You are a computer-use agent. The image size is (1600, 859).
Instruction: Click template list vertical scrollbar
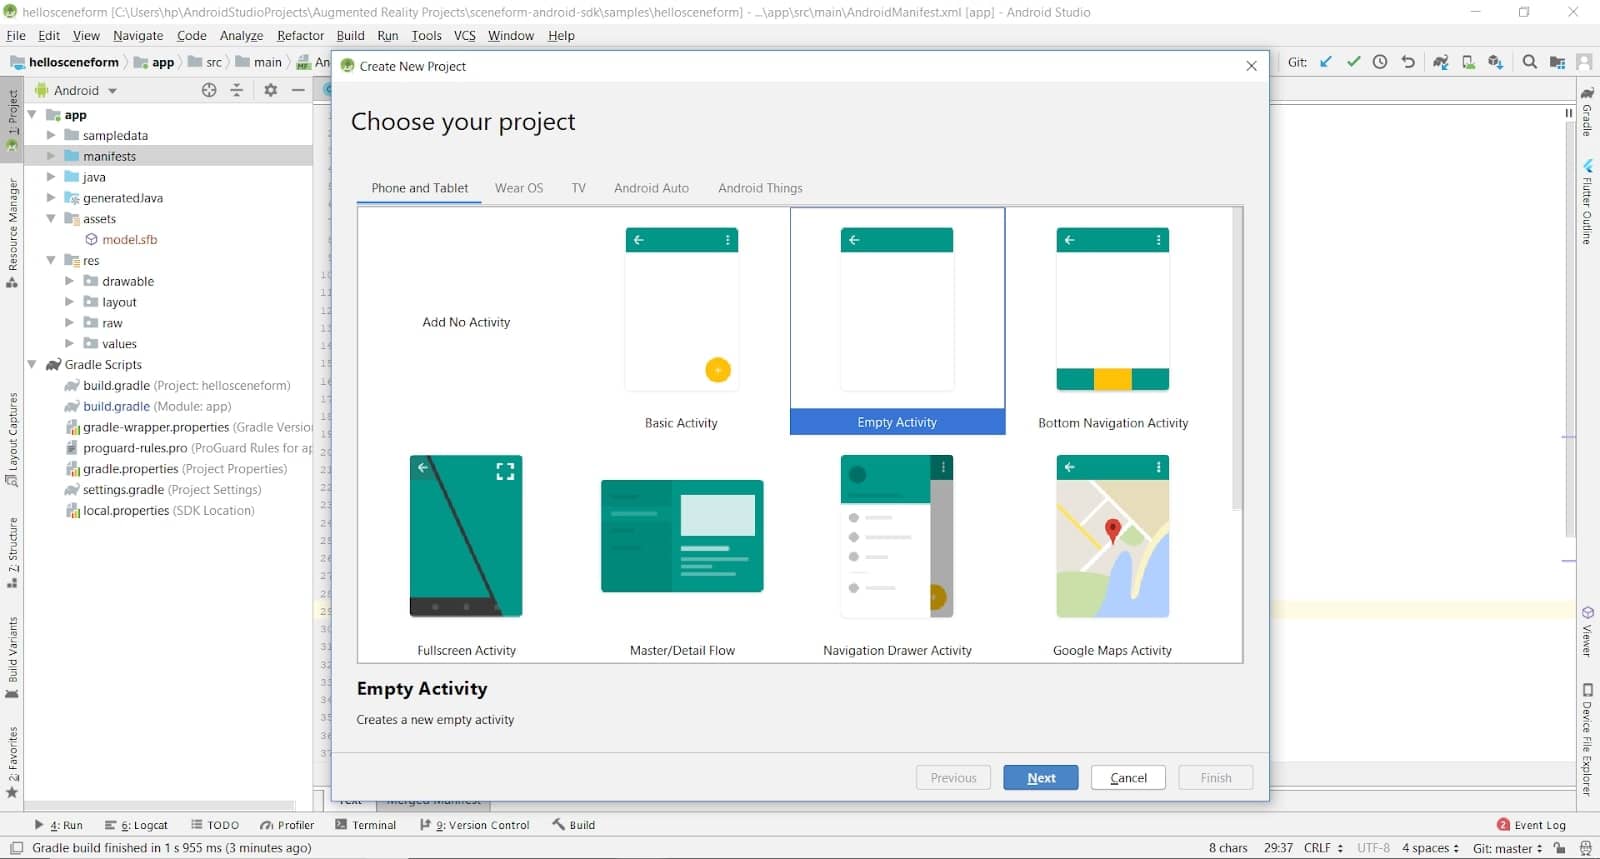coord(1237,360)
